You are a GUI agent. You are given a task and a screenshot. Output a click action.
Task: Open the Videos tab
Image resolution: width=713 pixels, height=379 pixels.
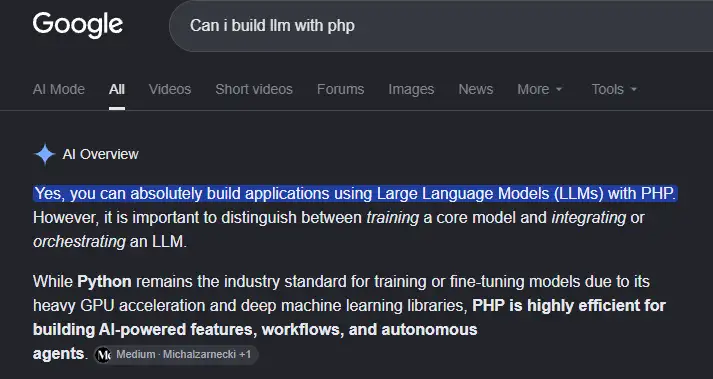click(170, 89)
